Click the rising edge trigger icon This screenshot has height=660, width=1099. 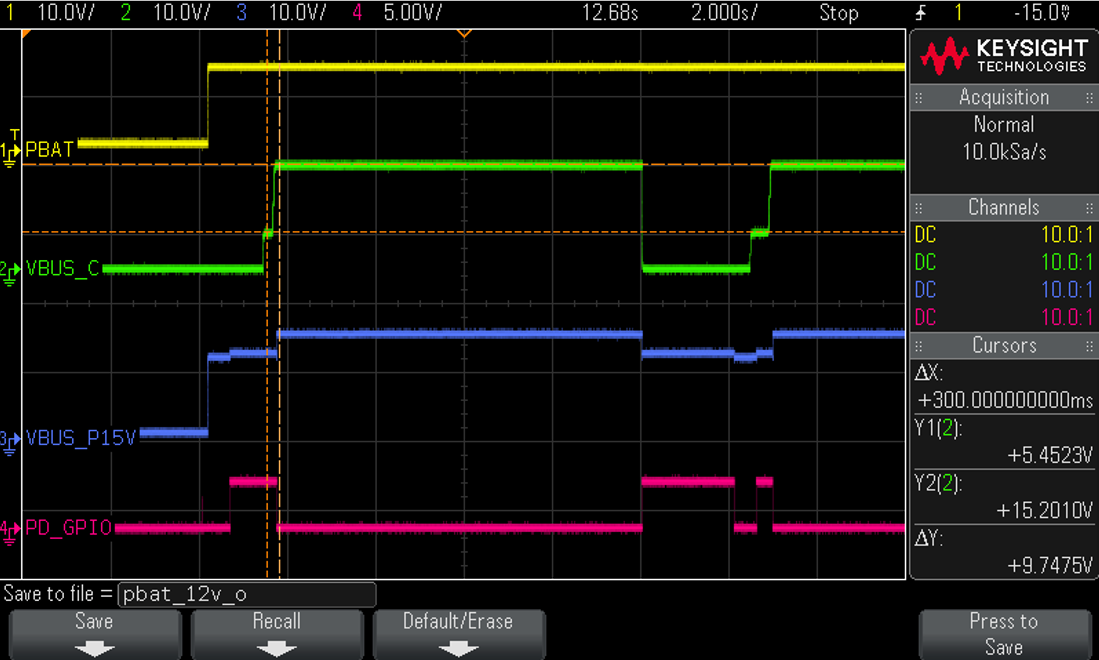(921, 12)
